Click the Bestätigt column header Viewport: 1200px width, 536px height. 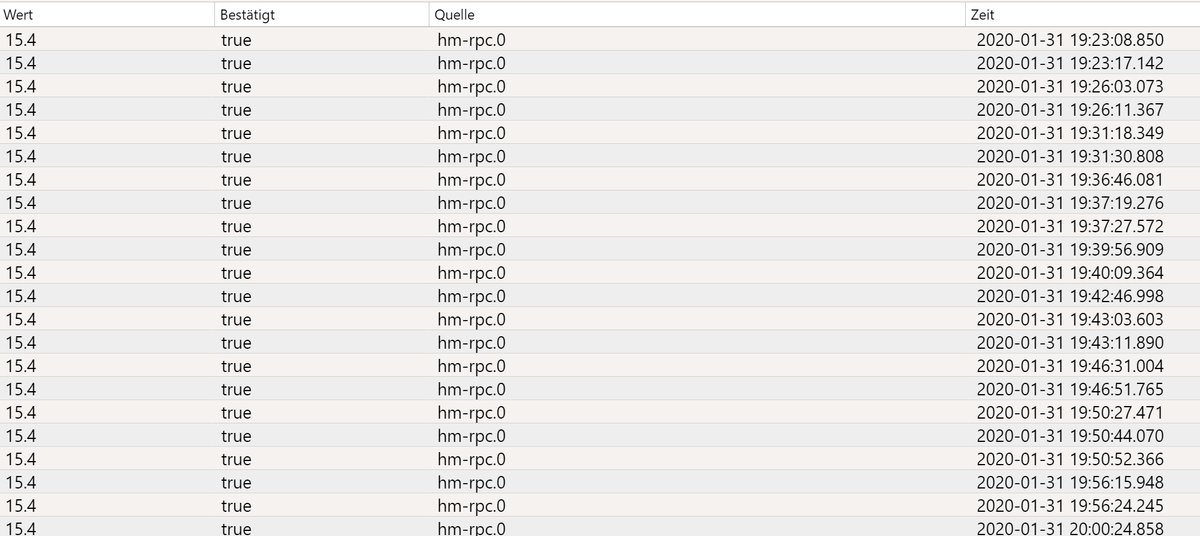click(321, 15)
